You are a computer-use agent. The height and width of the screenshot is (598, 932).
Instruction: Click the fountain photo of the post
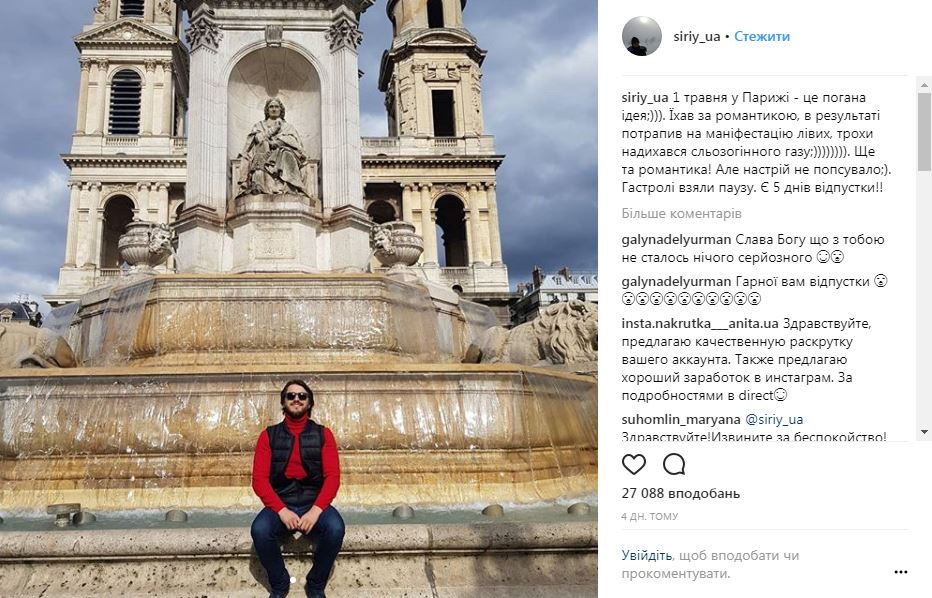click(x=298, y=299)
